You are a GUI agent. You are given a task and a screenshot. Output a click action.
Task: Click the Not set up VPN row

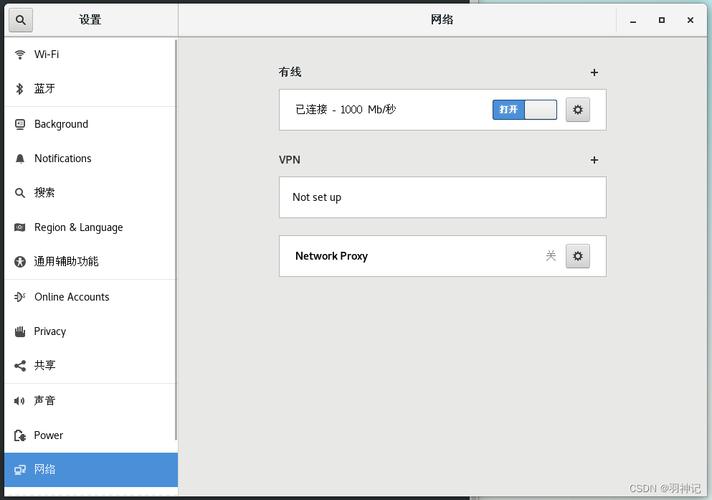(443, 197)
